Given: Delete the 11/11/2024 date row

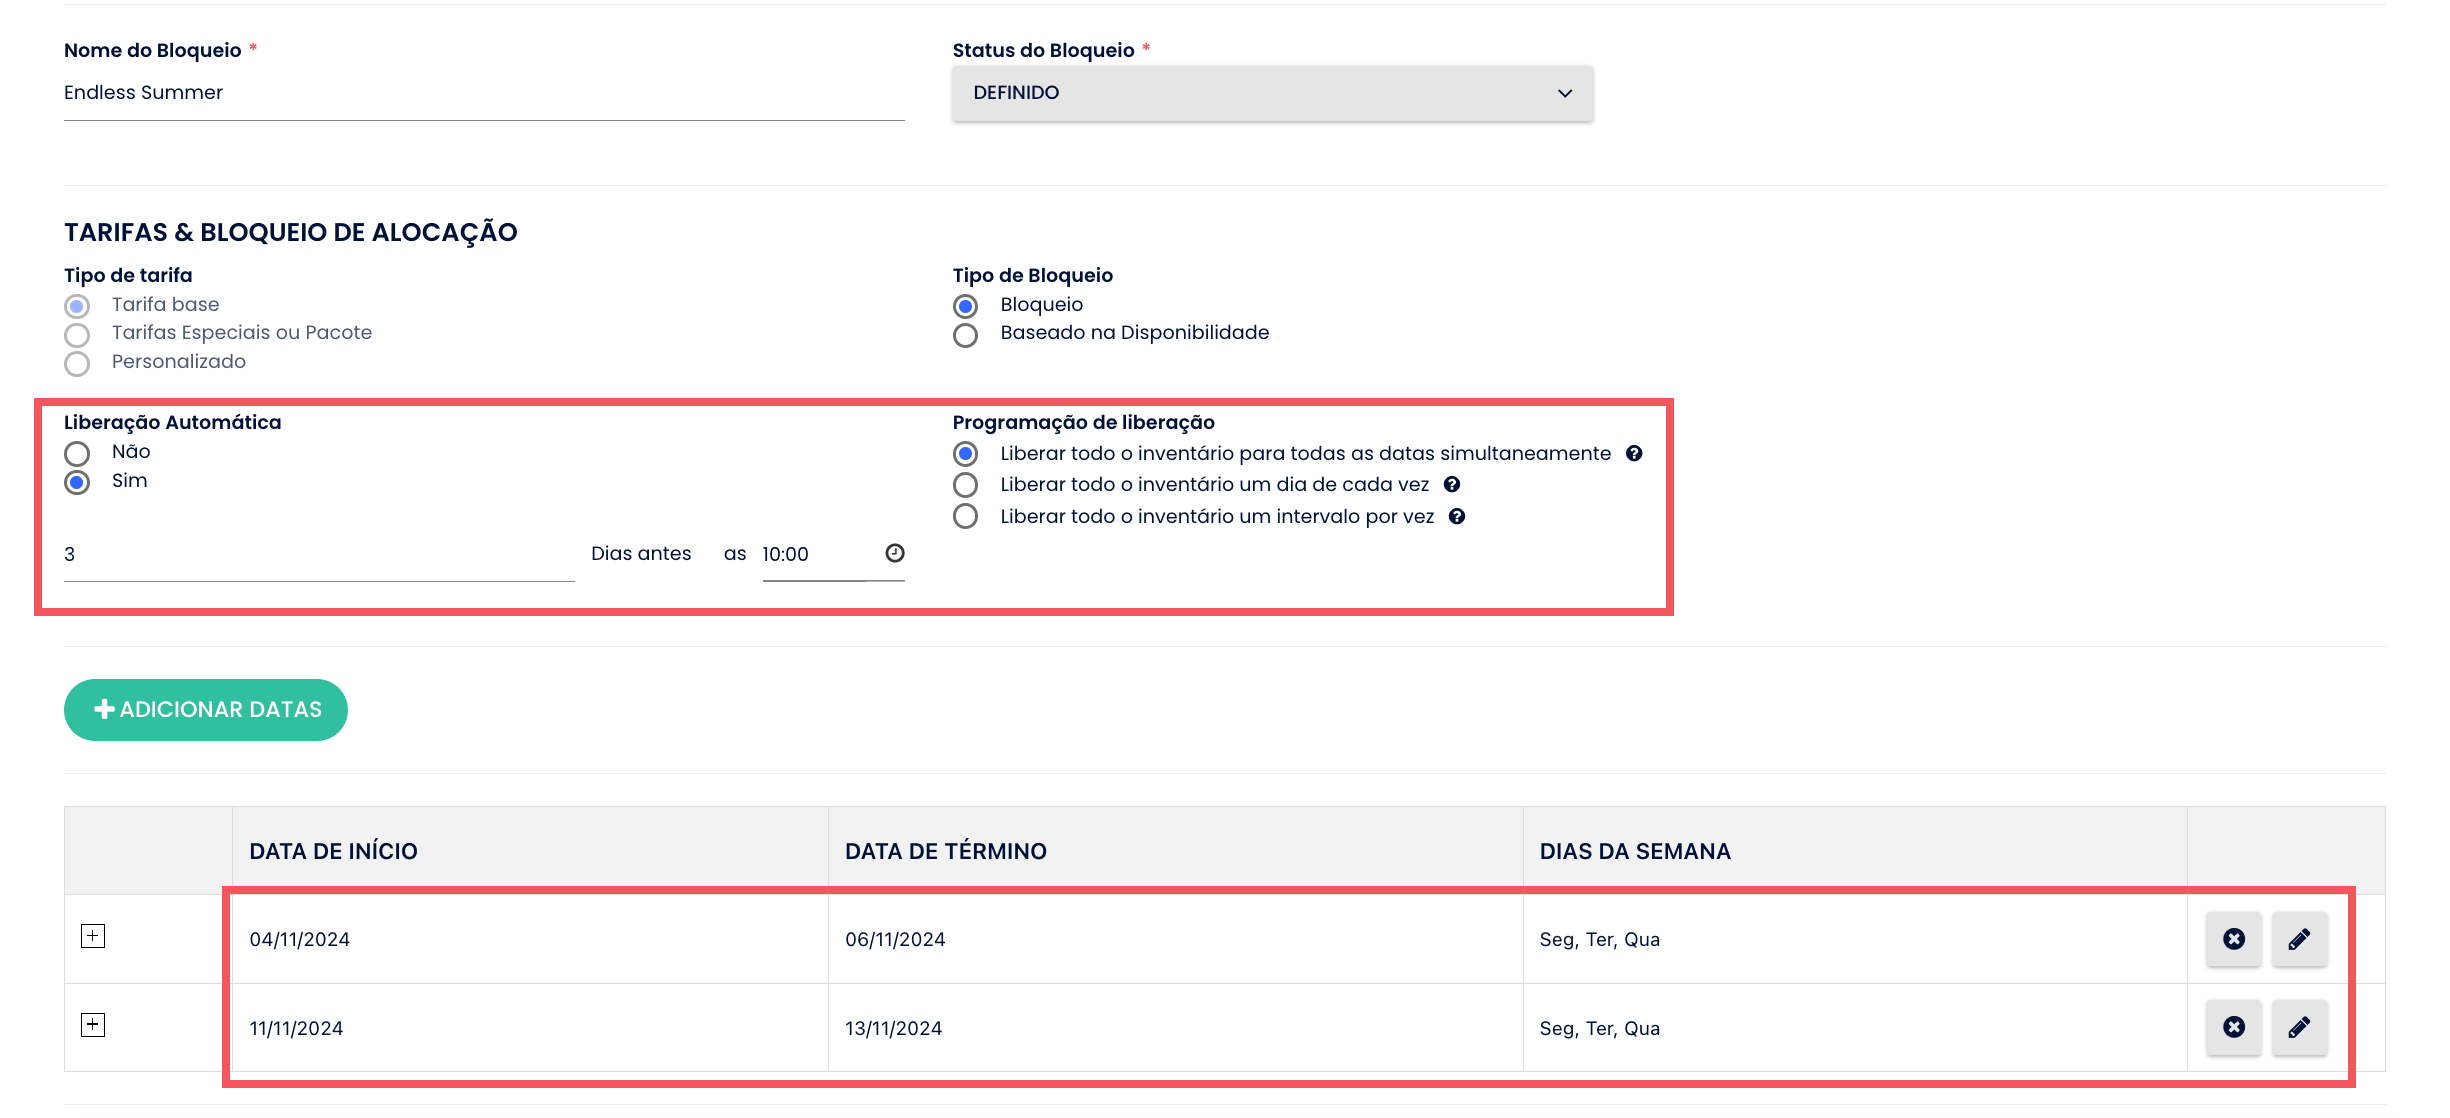Looking at the screenshot, I should pyautogui.click(x=2233, y=1027).
